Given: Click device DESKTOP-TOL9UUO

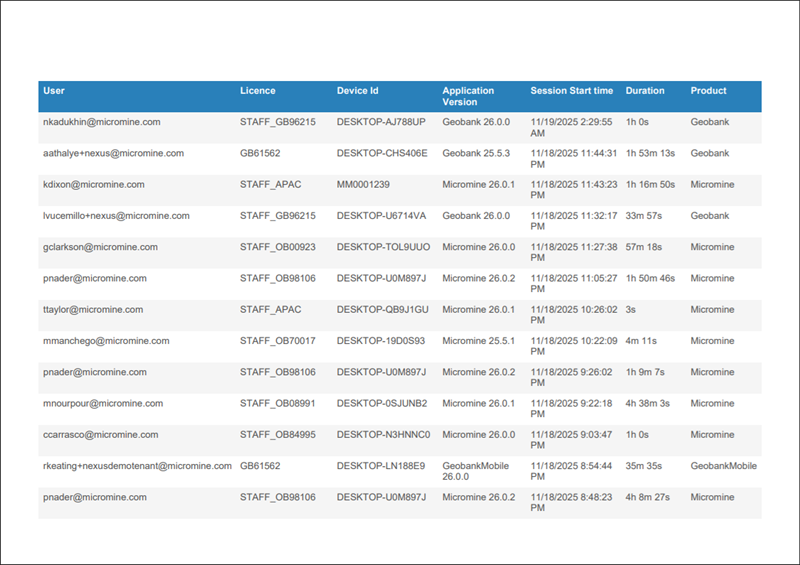Looking at the screenshot, I should click(x=383, y=247).
